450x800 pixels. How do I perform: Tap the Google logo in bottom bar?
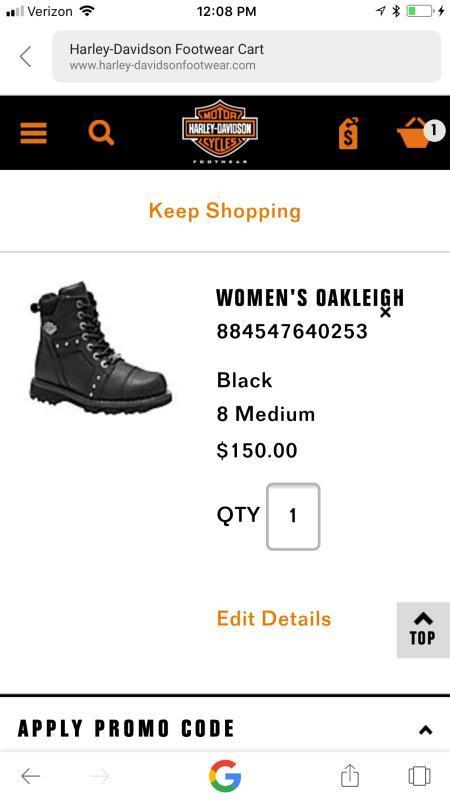click(x=224, y=776)
